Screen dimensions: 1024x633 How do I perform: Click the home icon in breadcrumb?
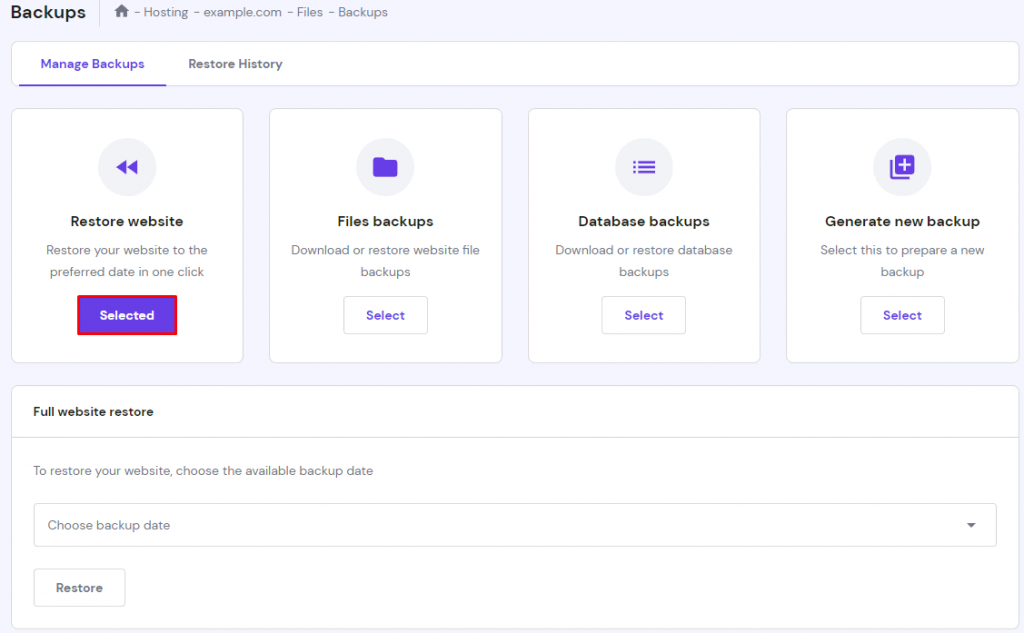tap(122, 12)
